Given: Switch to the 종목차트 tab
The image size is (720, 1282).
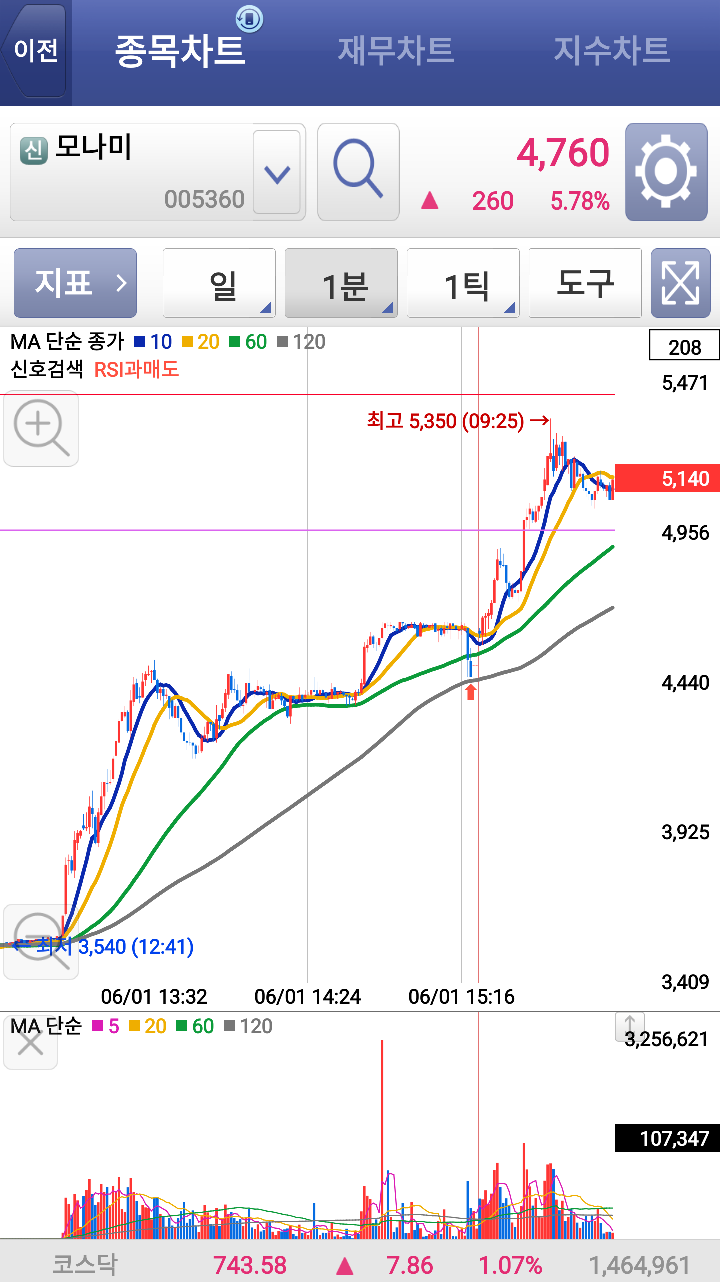Looking at the screenshot, I should pyautogui.click(x=180, y=50).
